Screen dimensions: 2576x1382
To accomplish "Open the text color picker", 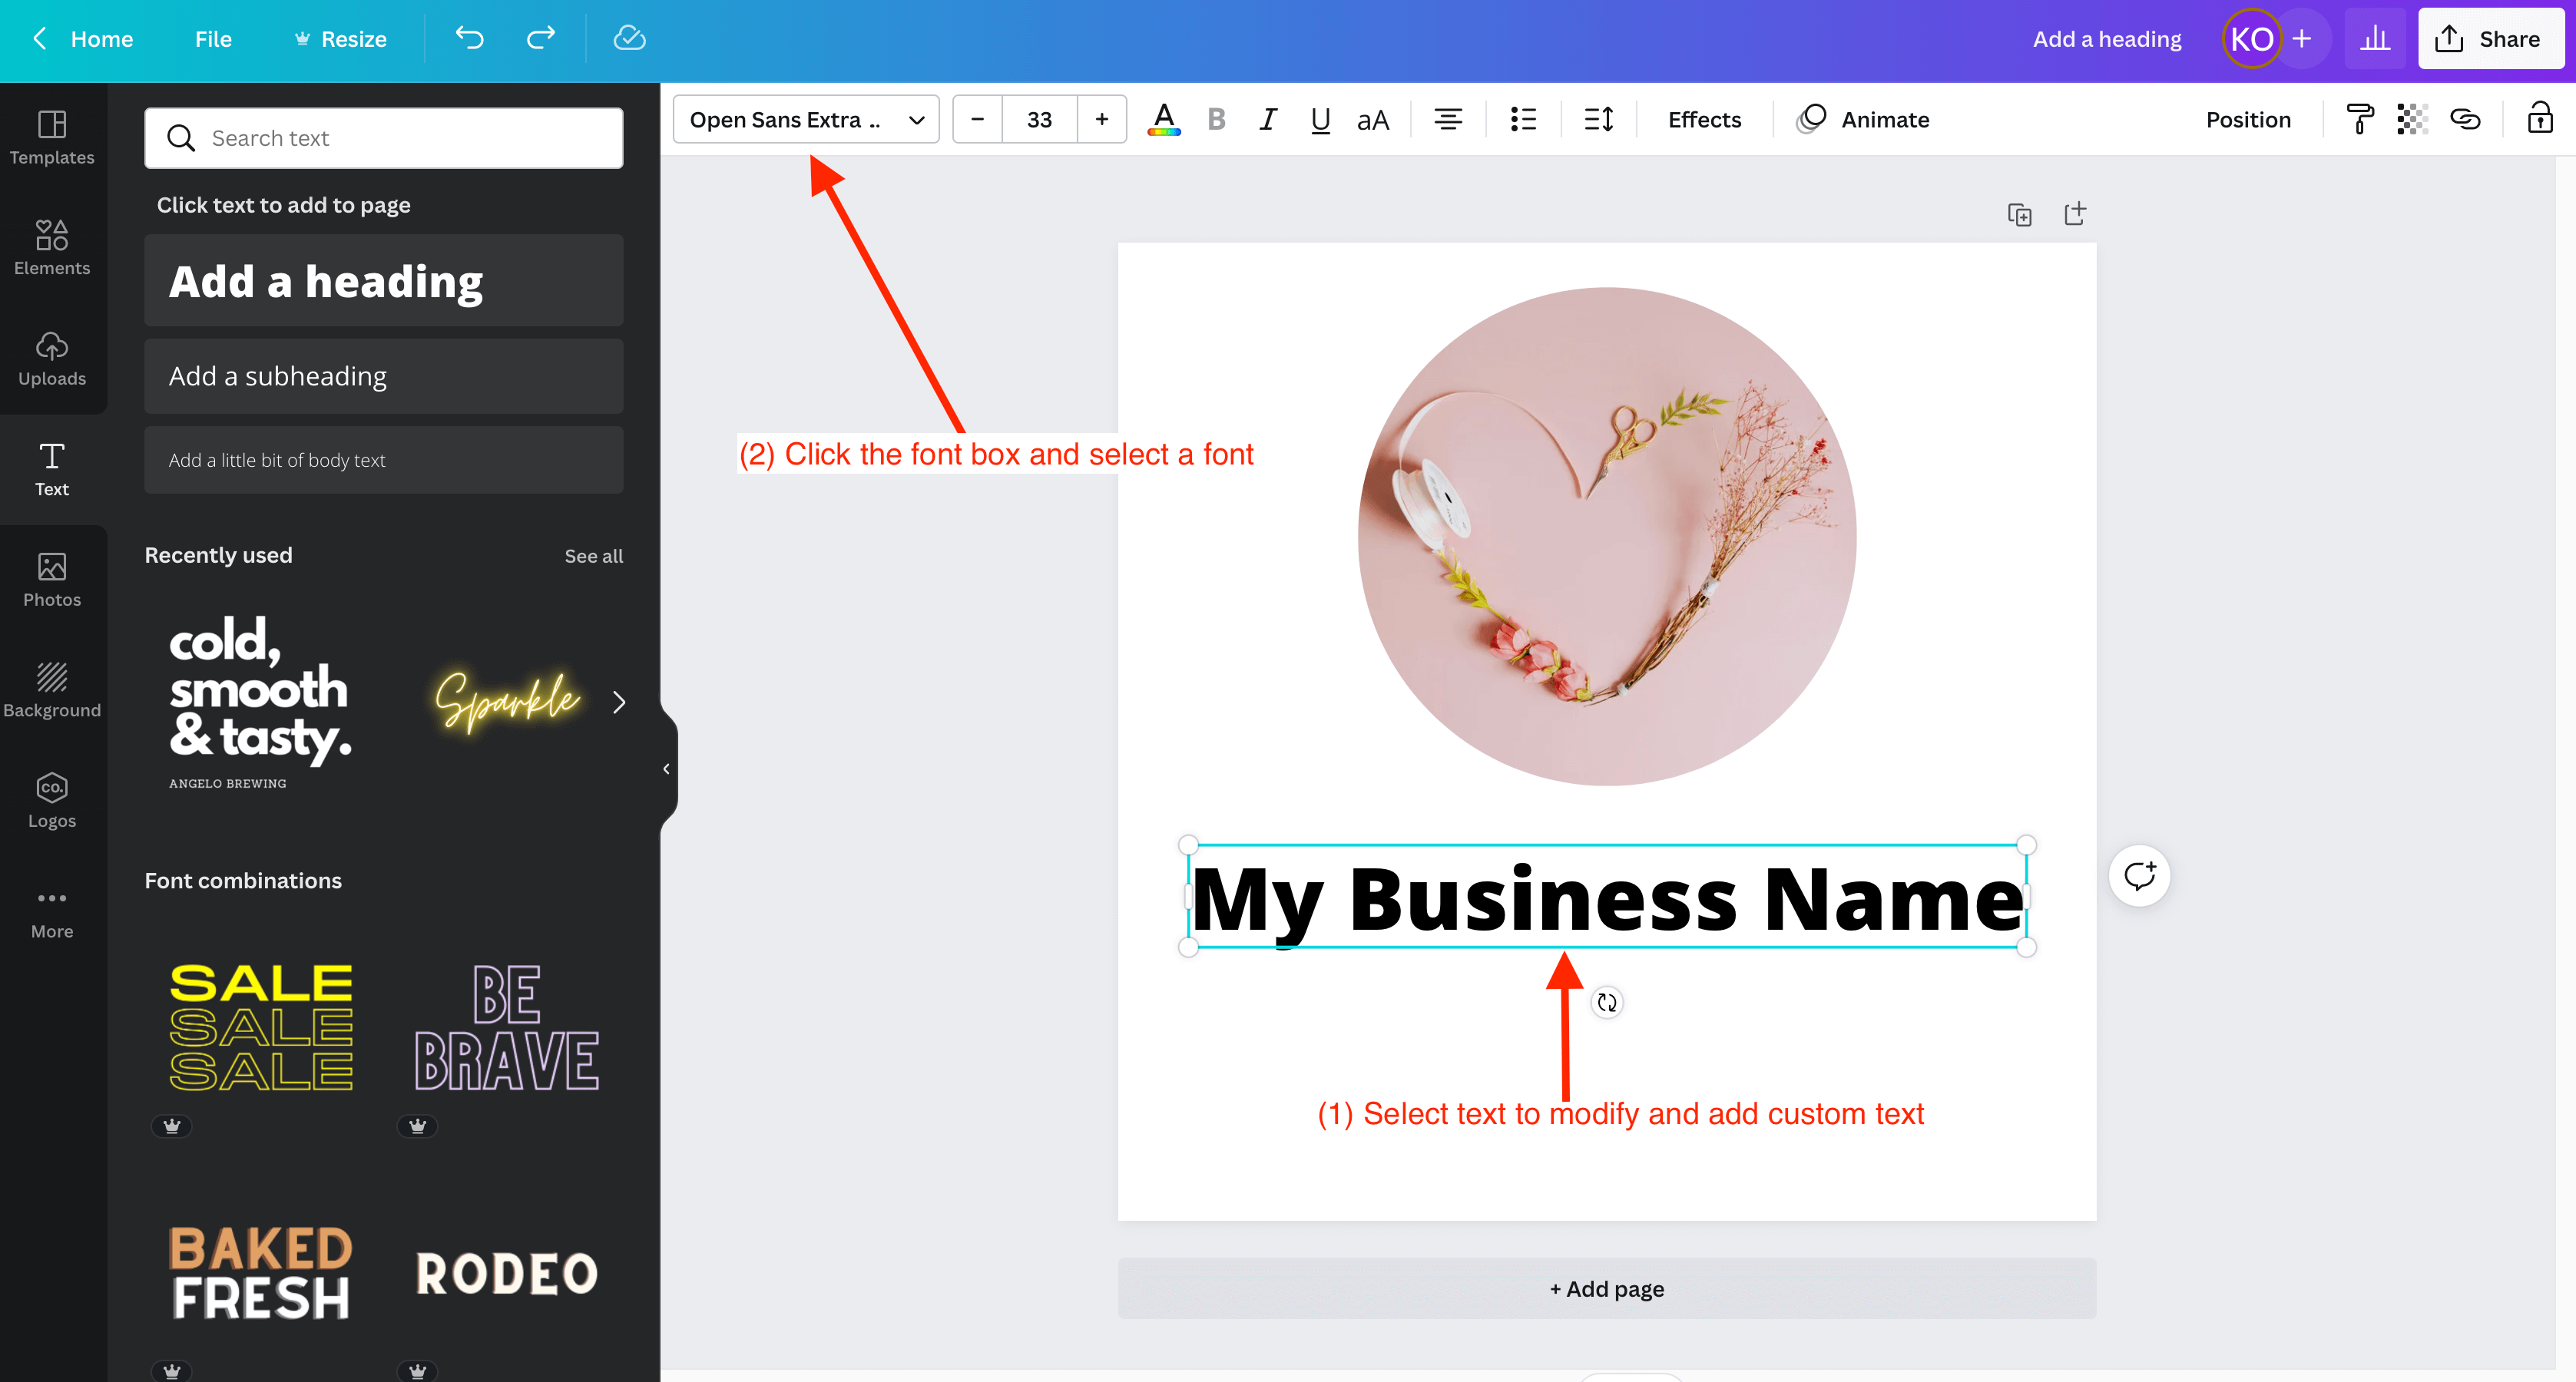I will pos(1163,120).
